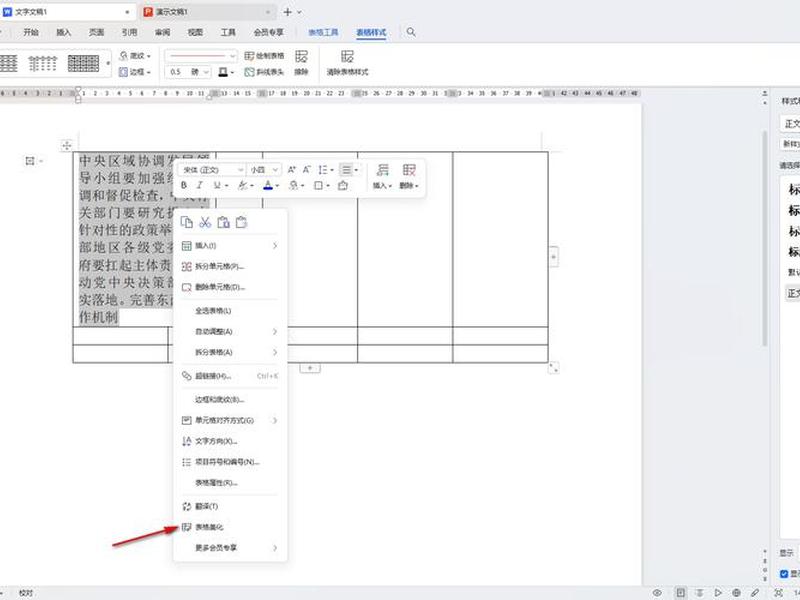Screen dimensions: 800x600
Task: Click the add column plus handle
Action: click(554, 257)
